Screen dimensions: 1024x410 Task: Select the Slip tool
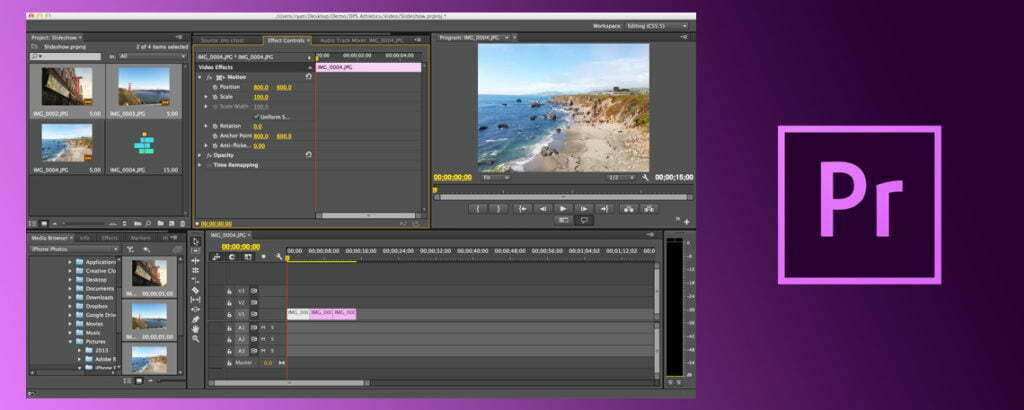pos(195,300)
